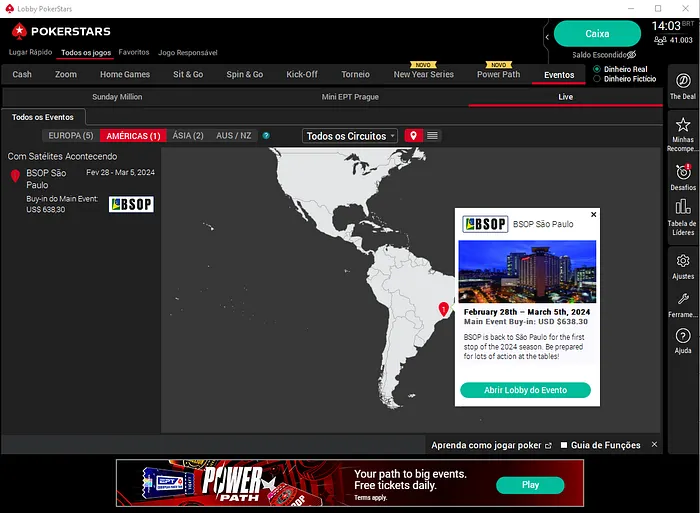
Task: Open Spin & Go tab
Action: [245, 75]
